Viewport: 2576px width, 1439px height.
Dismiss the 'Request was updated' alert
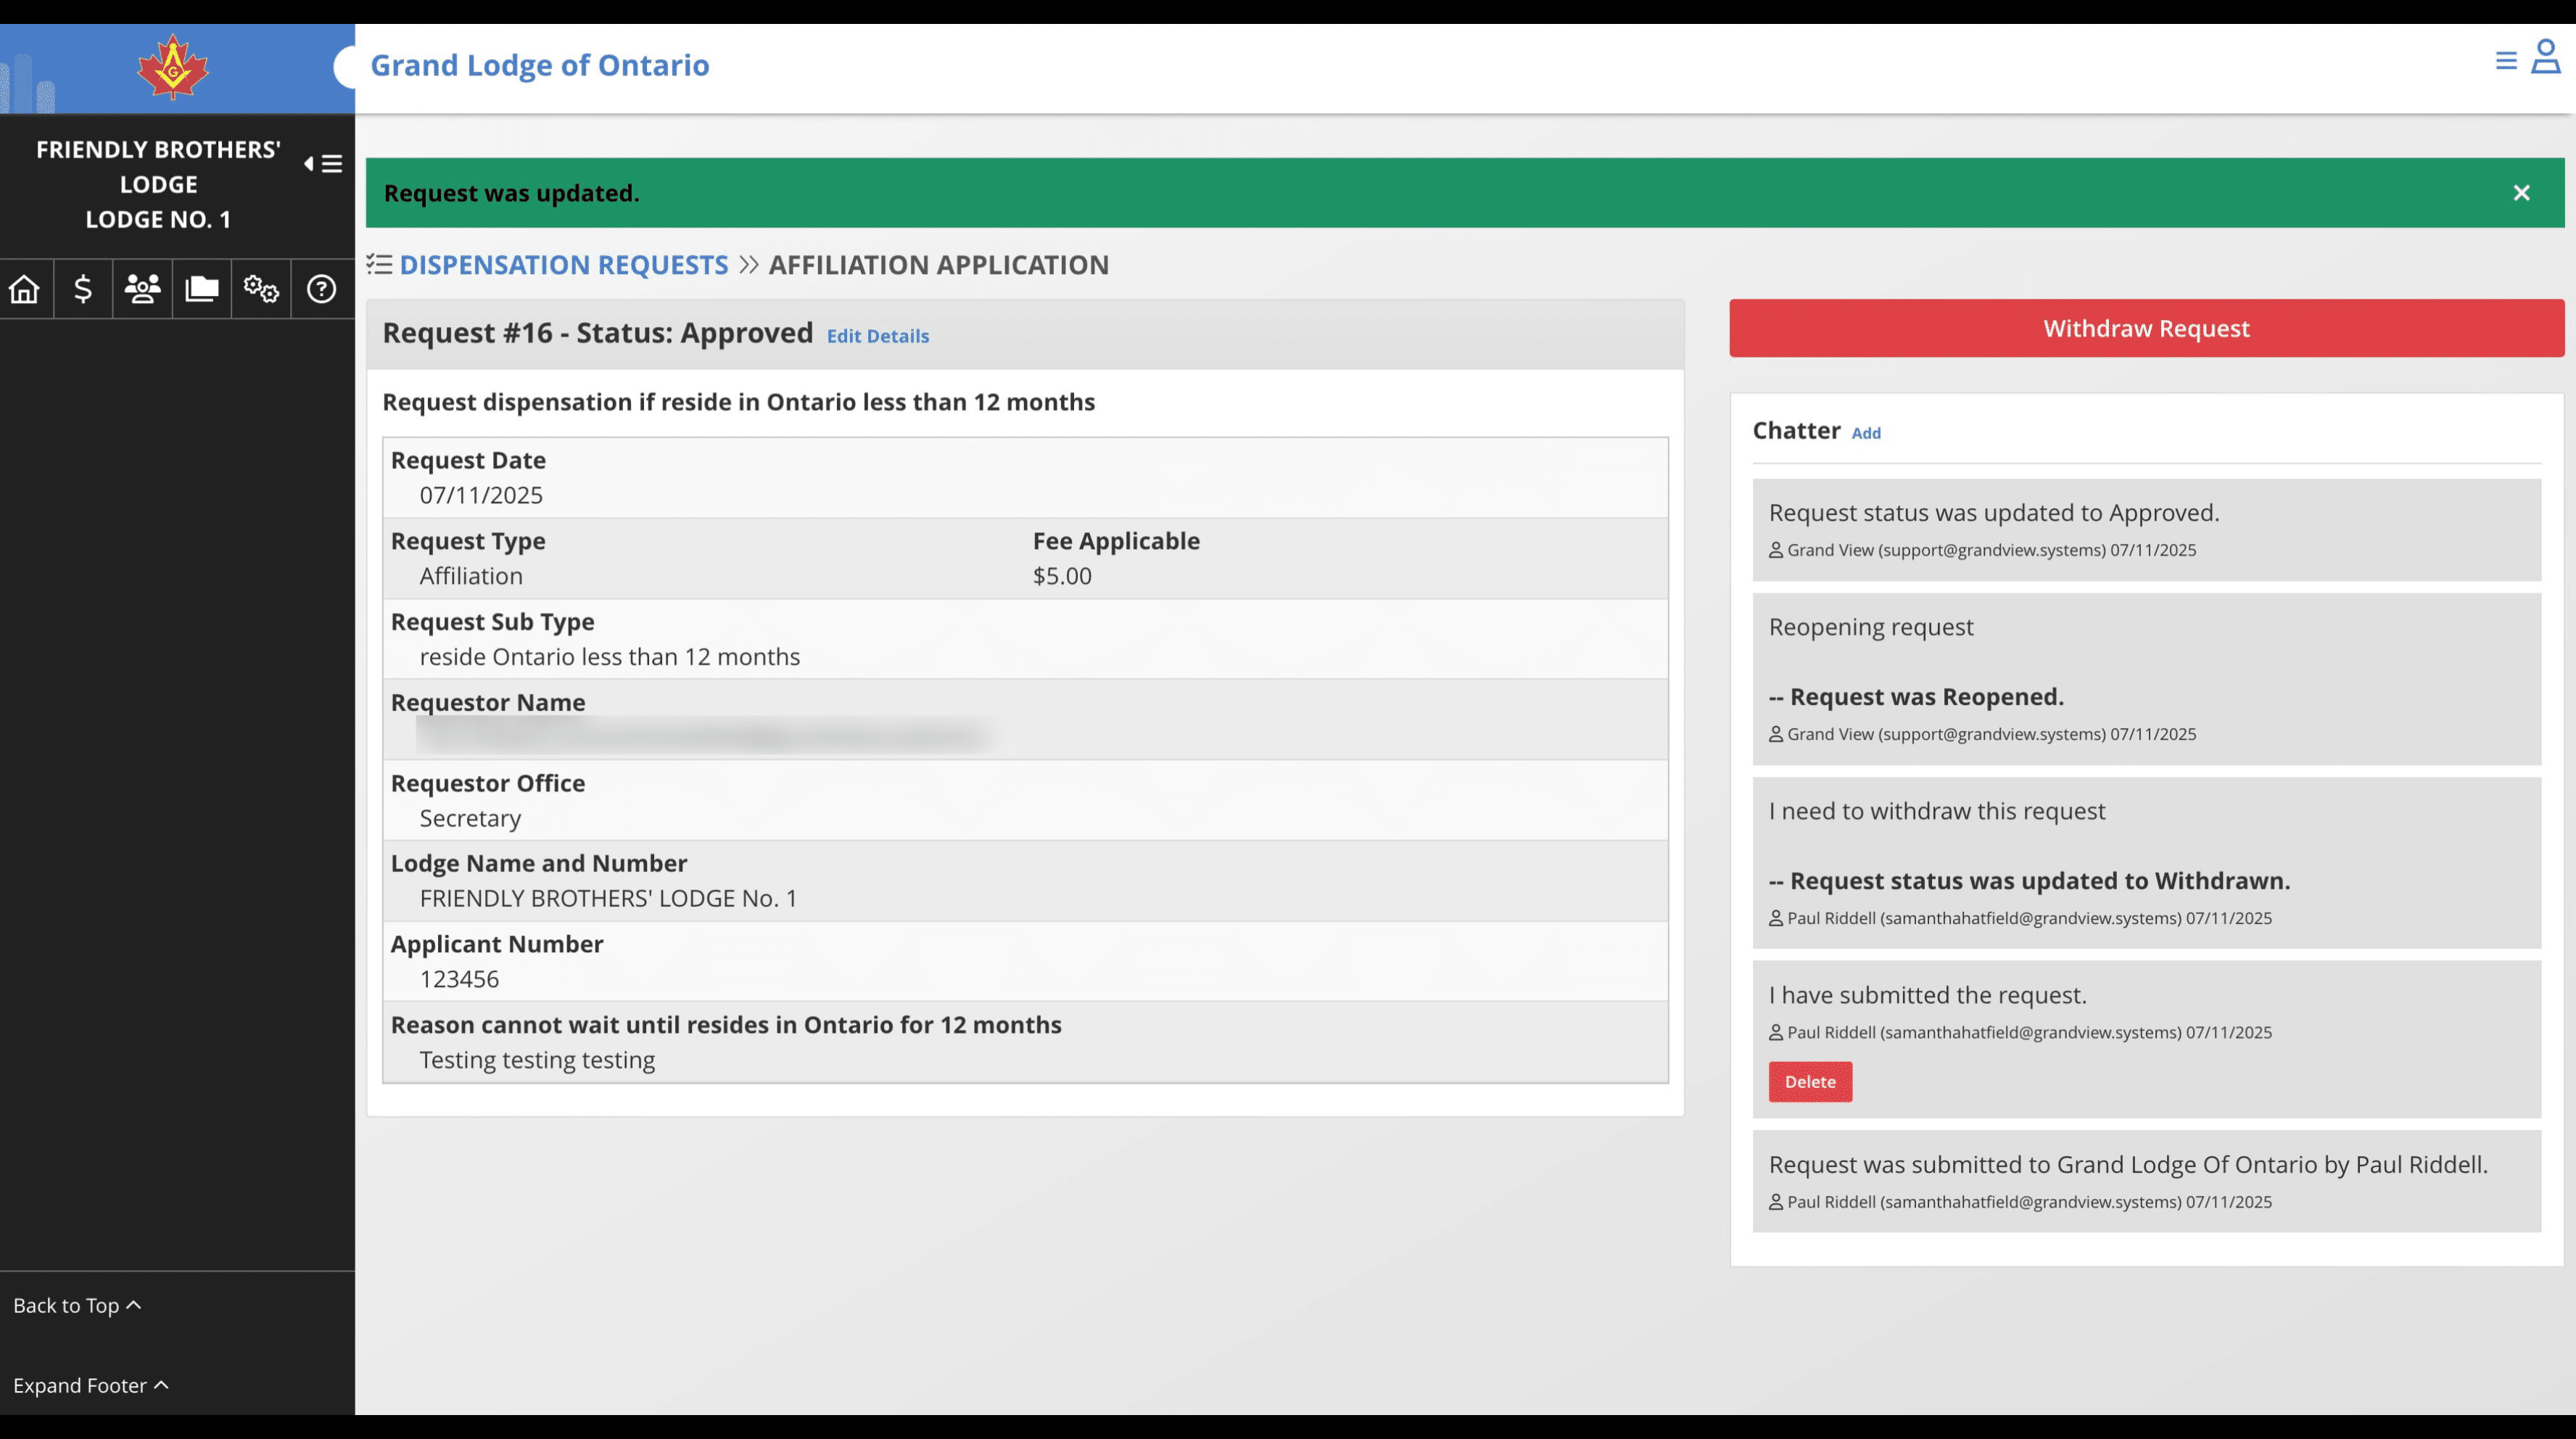tap(2522, 193)
